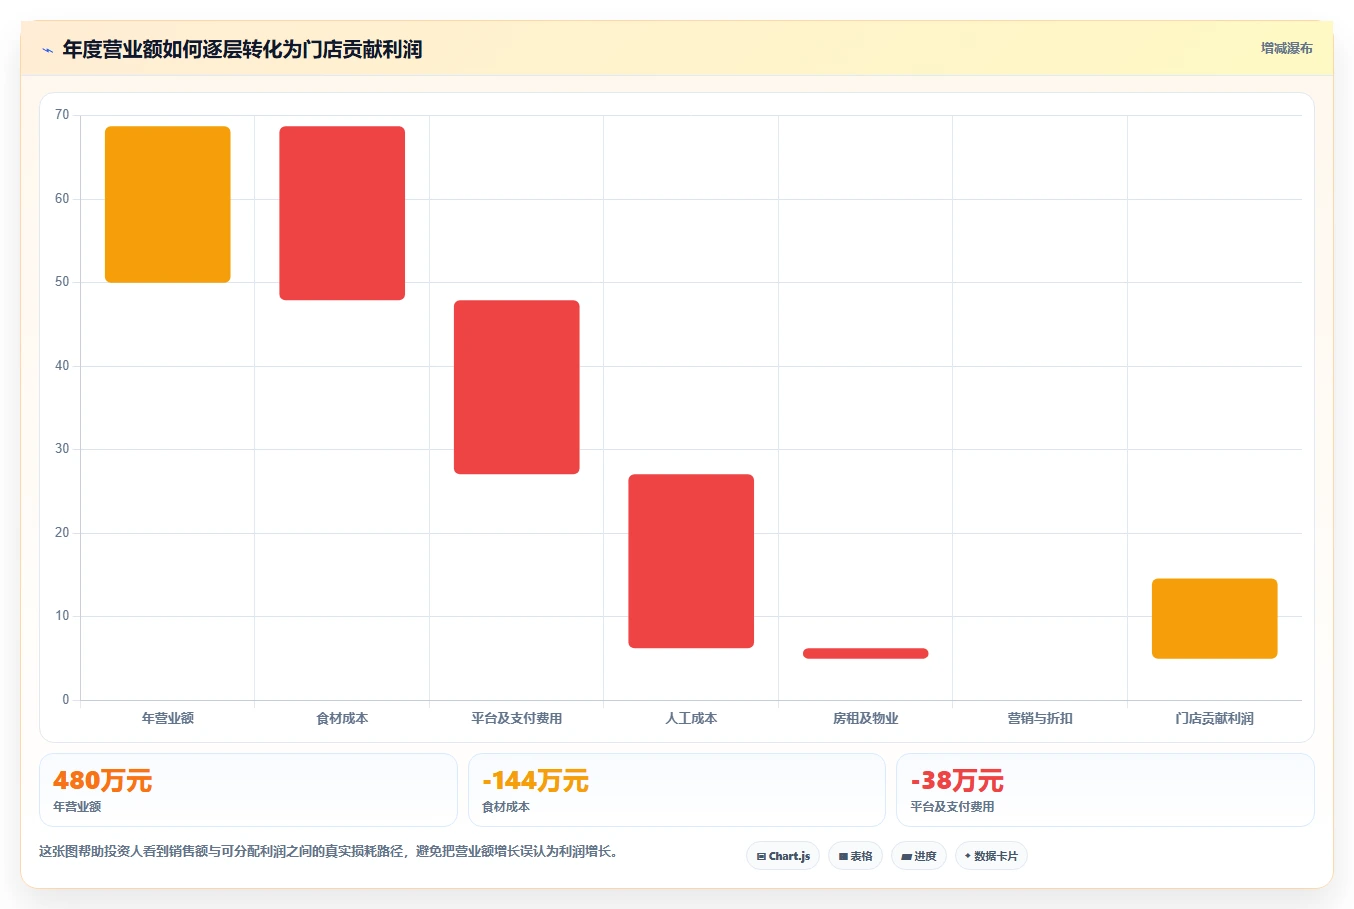Click the 人工成本 axis label
The width and height of the screenshot is (1354, 909).
[x=691, y=718]
